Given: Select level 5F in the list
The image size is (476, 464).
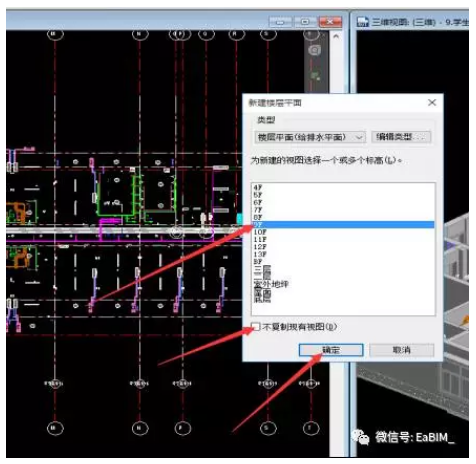Looking at the screenshot, I should click(x=343, y=195).
